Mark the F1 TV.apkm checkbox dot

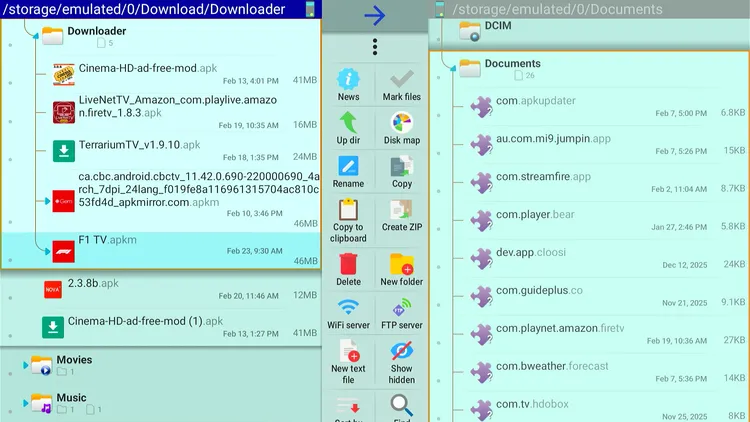point(10,260)
